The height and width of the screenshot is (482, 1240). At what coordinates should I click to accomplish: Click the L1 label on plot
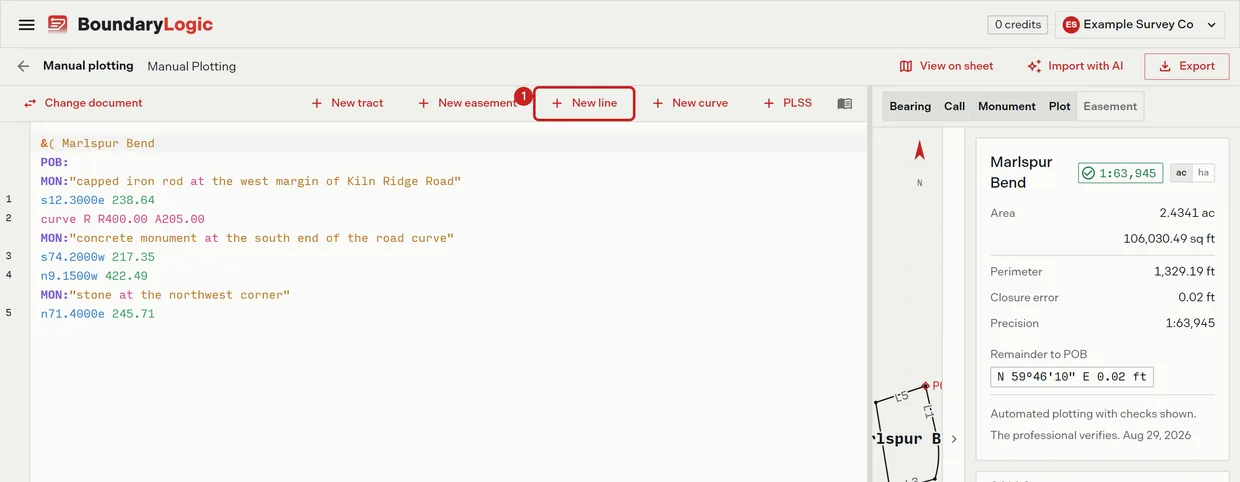929,410
